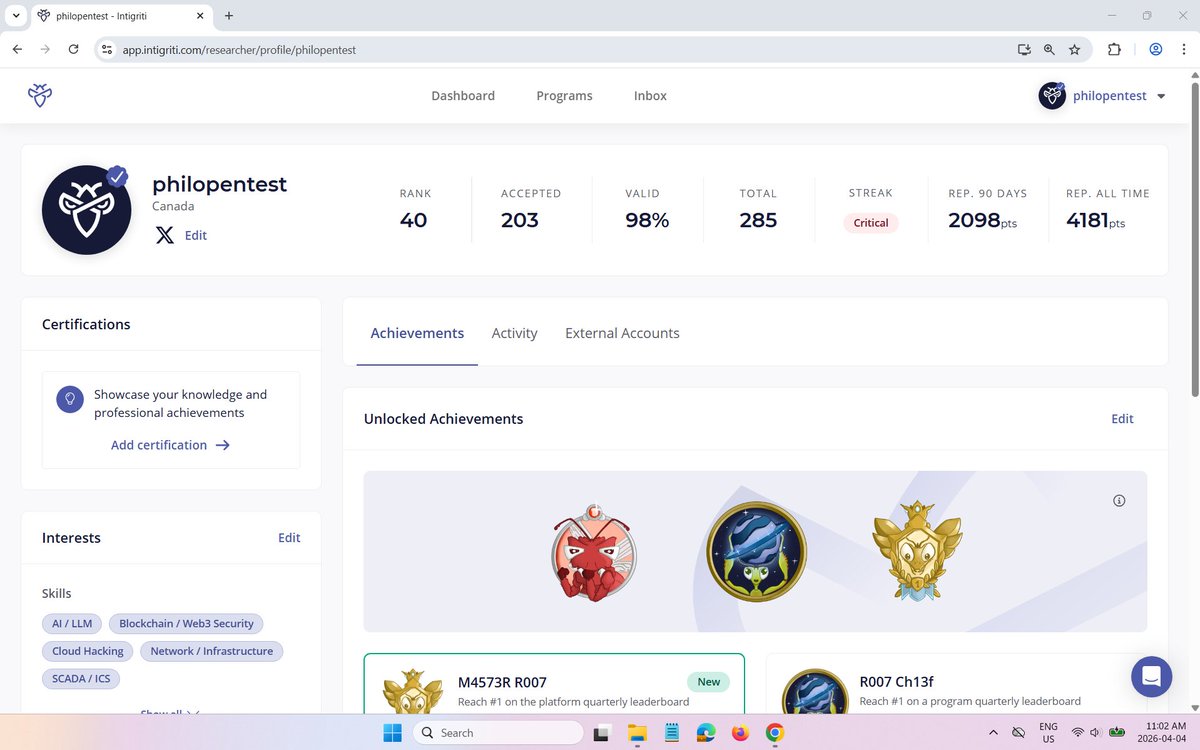Click the ENG US language indicator

pos(1048,733)
